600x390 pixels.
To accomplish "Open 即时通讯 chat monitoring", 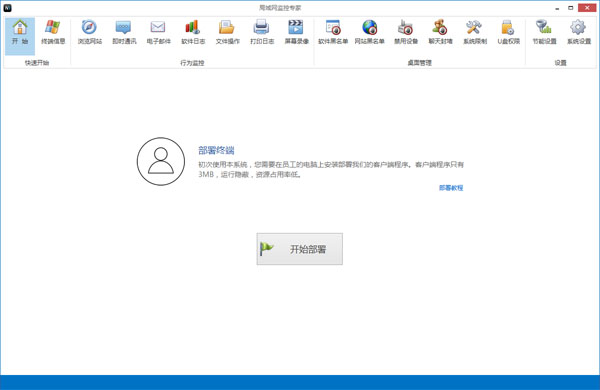I will [x=124, y=32].
